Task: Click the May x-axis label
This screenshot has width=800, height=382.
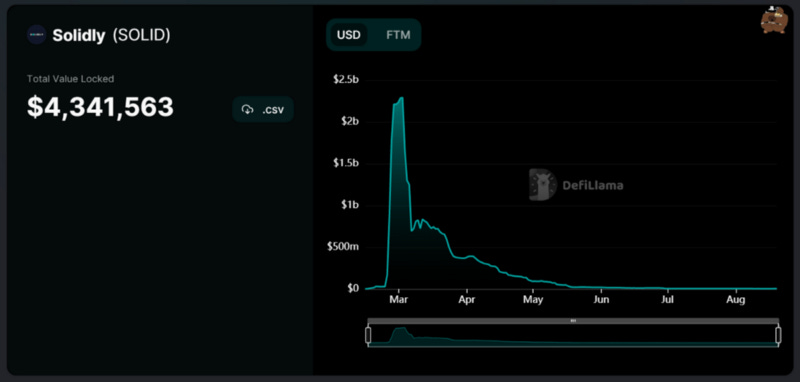Action: pos(533,300)
